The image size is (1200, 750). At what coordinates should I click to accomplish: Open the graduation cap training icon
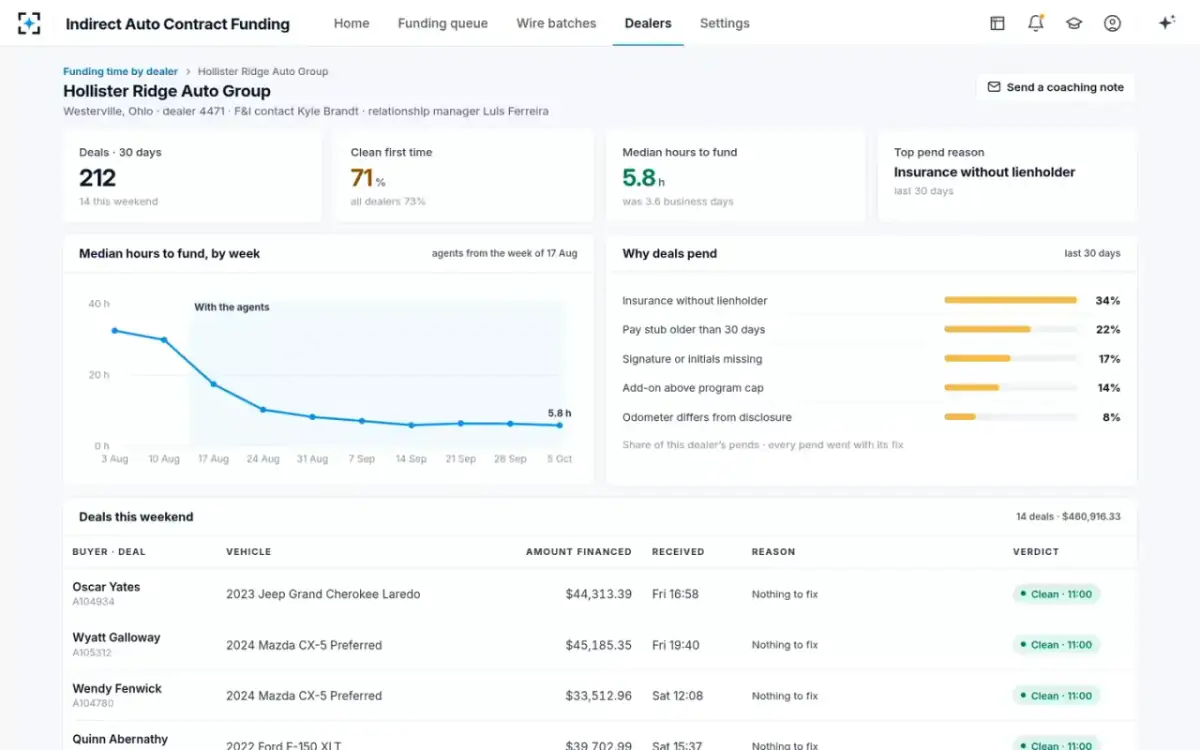(x=1074, y=23)
